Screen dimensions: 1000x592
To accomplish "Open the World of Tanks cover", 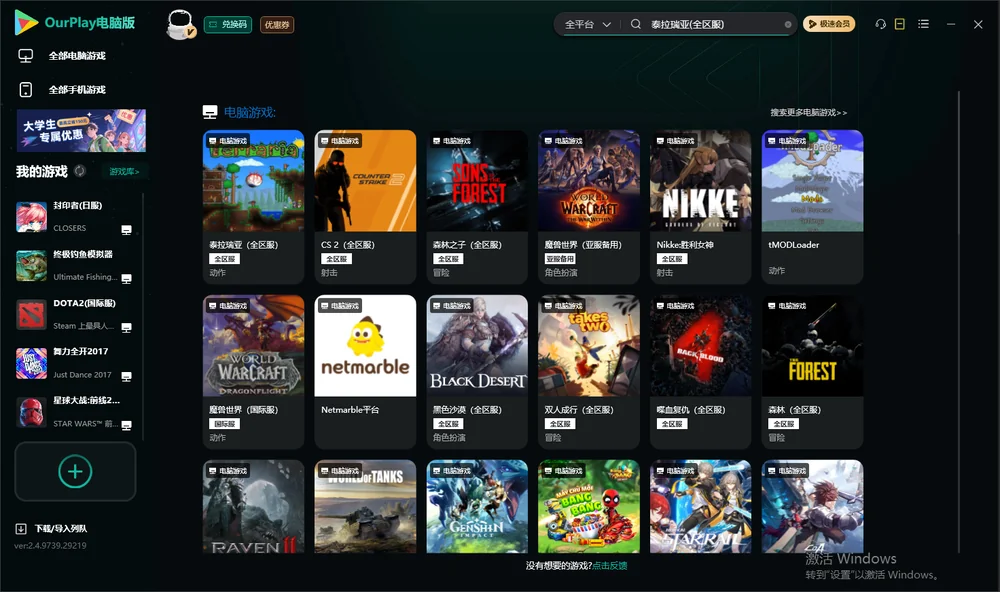I will click(x=365, y=507).
